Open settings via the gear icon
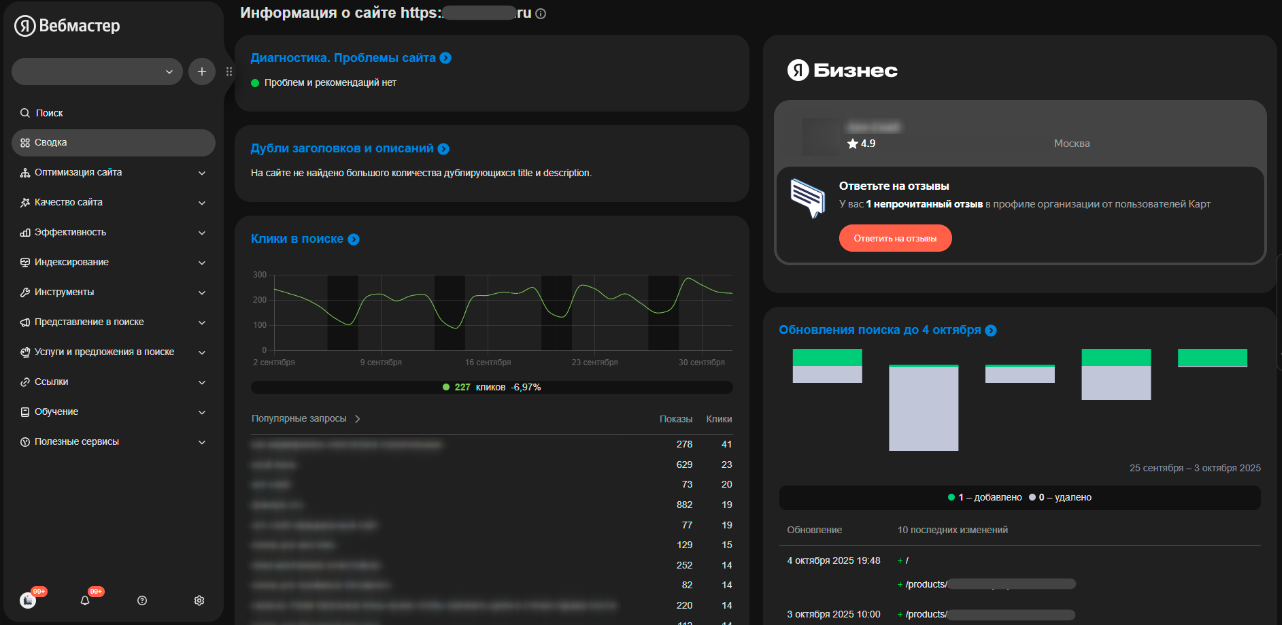 [x=199, y=600]
